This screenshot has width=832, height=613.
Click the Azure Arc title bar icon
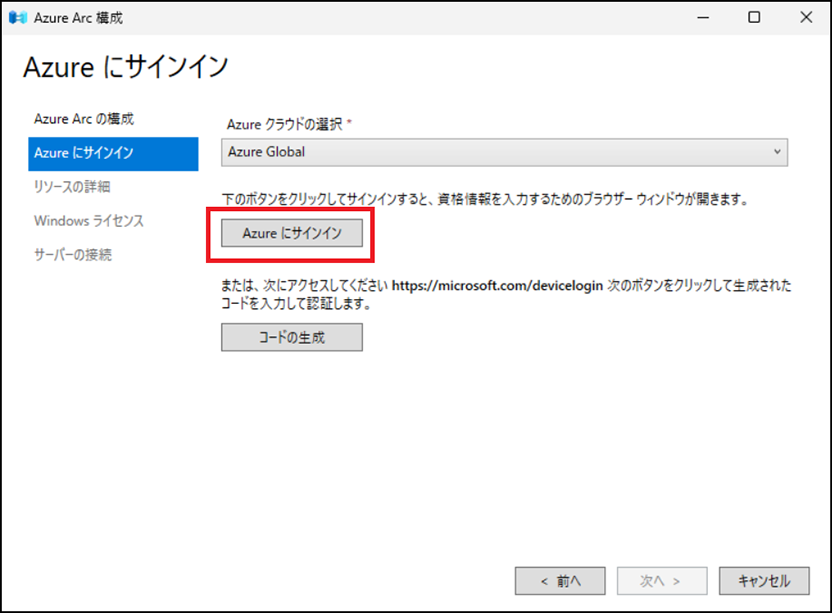[18, 18]
